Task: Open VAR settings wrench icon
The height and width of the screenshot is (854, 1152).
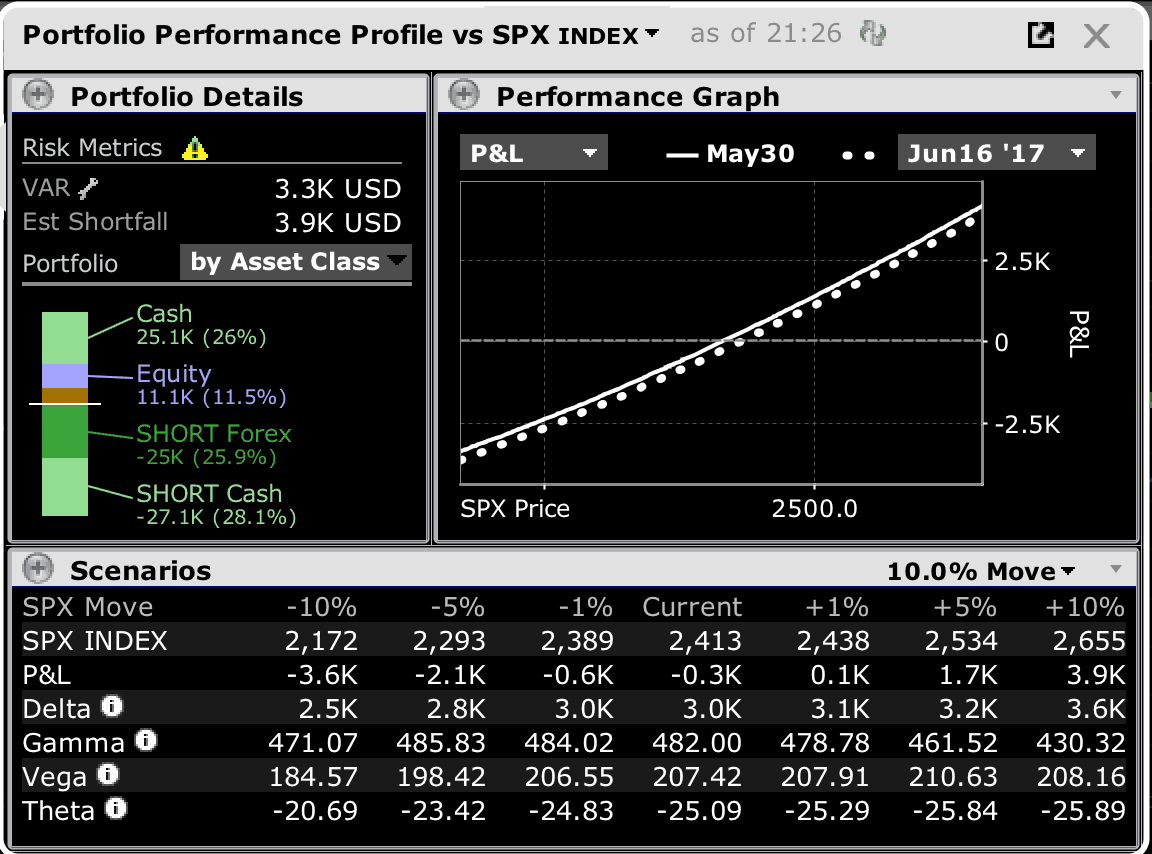Action: click(89, 188)
